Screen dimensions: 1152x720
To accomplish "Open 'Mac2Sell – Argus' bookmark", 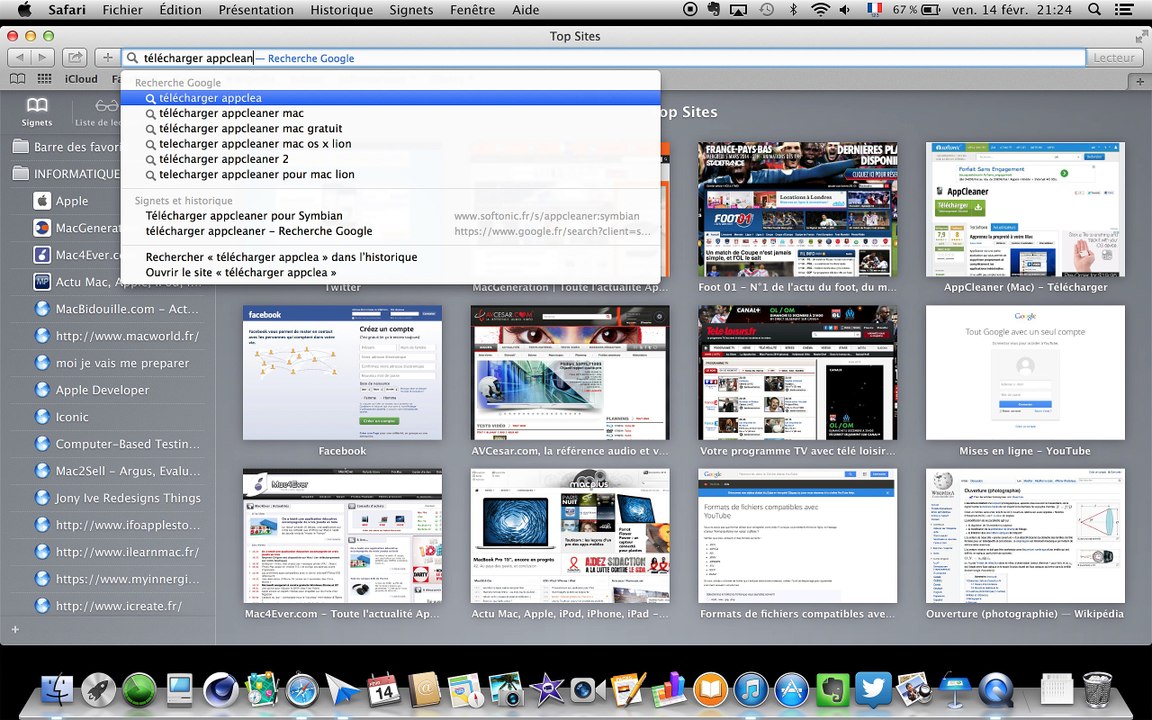I will click(118, 471).
